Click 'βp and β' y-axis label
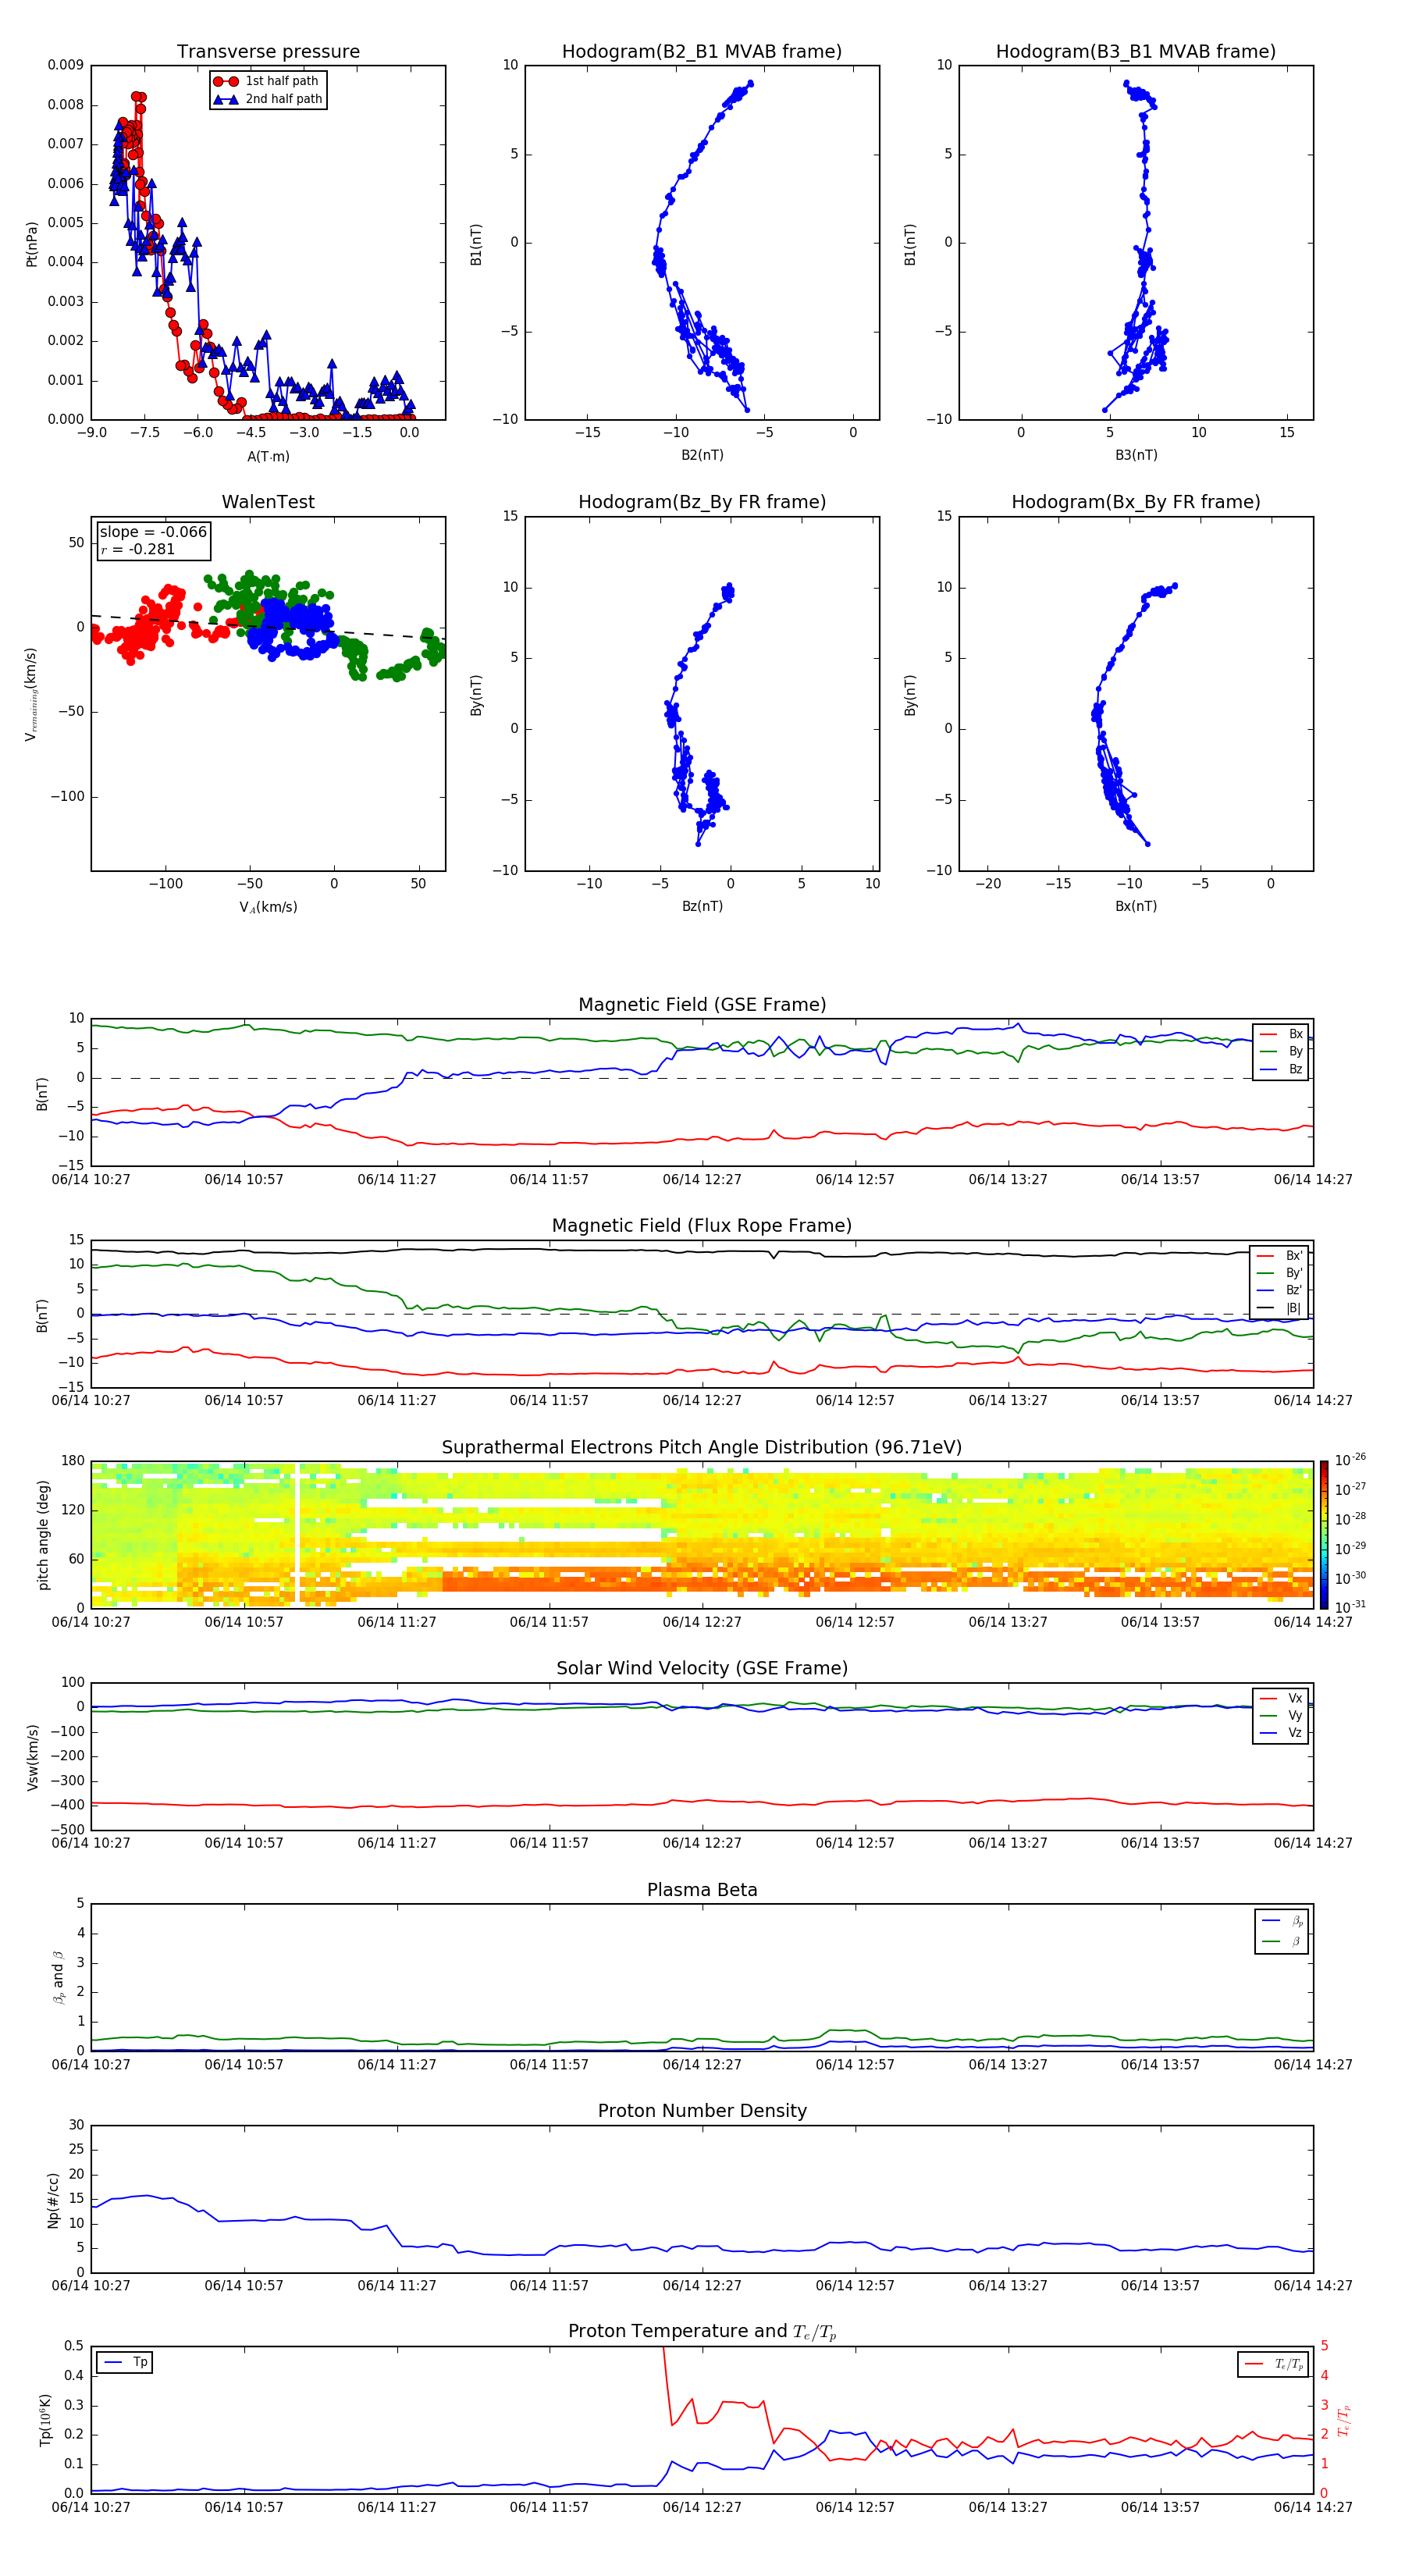Screen dimensions: 1405x2576 point(58,1977)
